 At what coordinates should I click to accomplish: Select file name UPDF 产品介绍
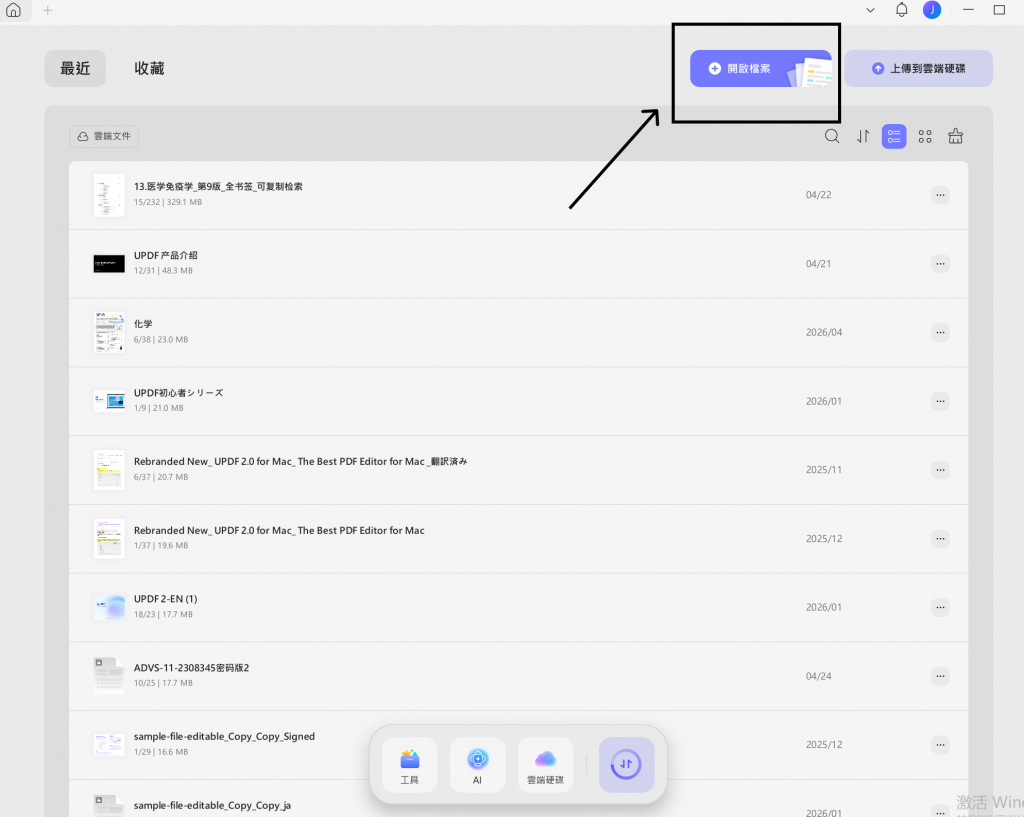point(165,255)
